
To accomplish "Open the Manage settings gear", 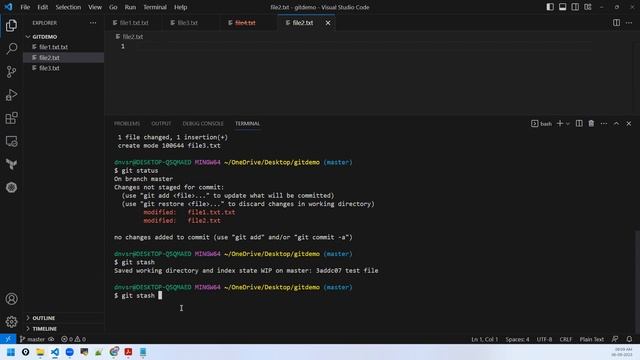I will click(11, 322).
